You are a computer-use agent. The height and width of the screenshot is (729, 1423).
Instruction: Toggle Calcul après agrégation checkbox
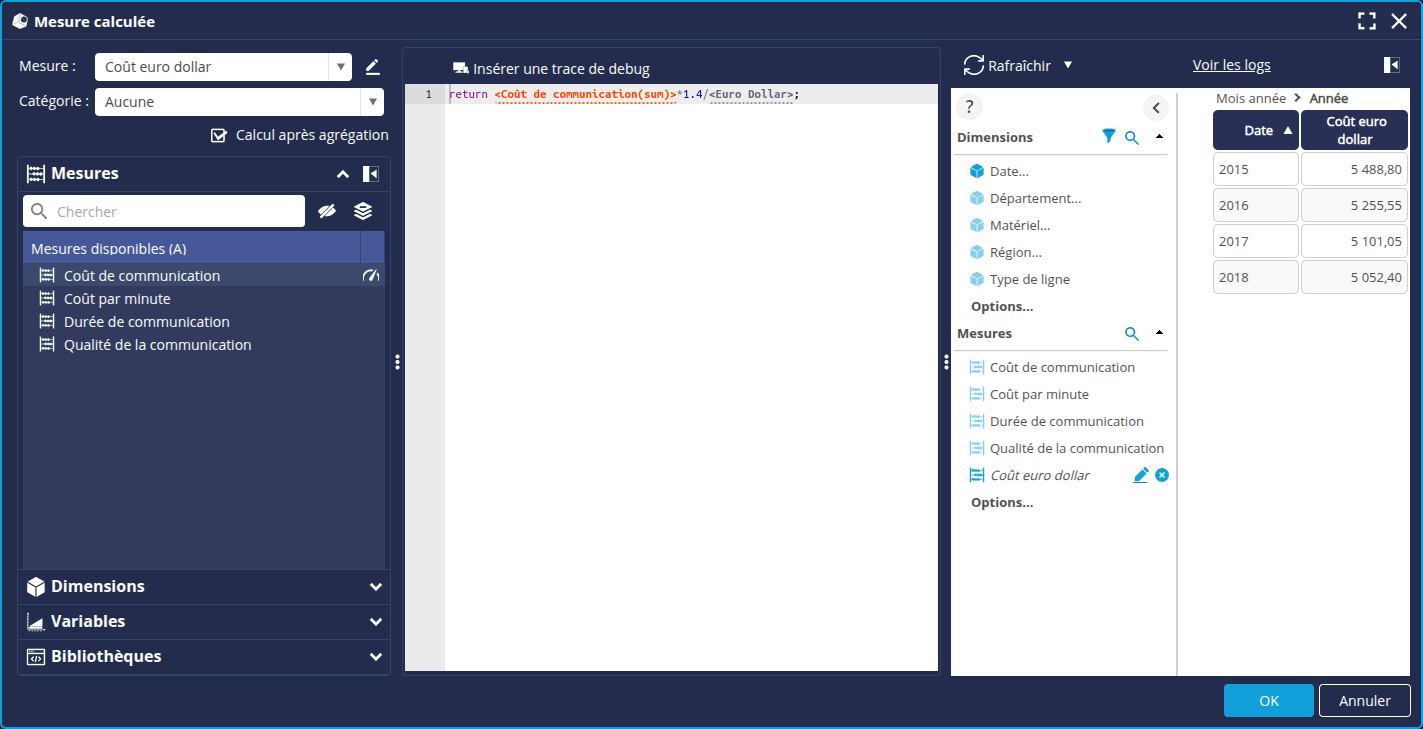click(x=219, y=135)
